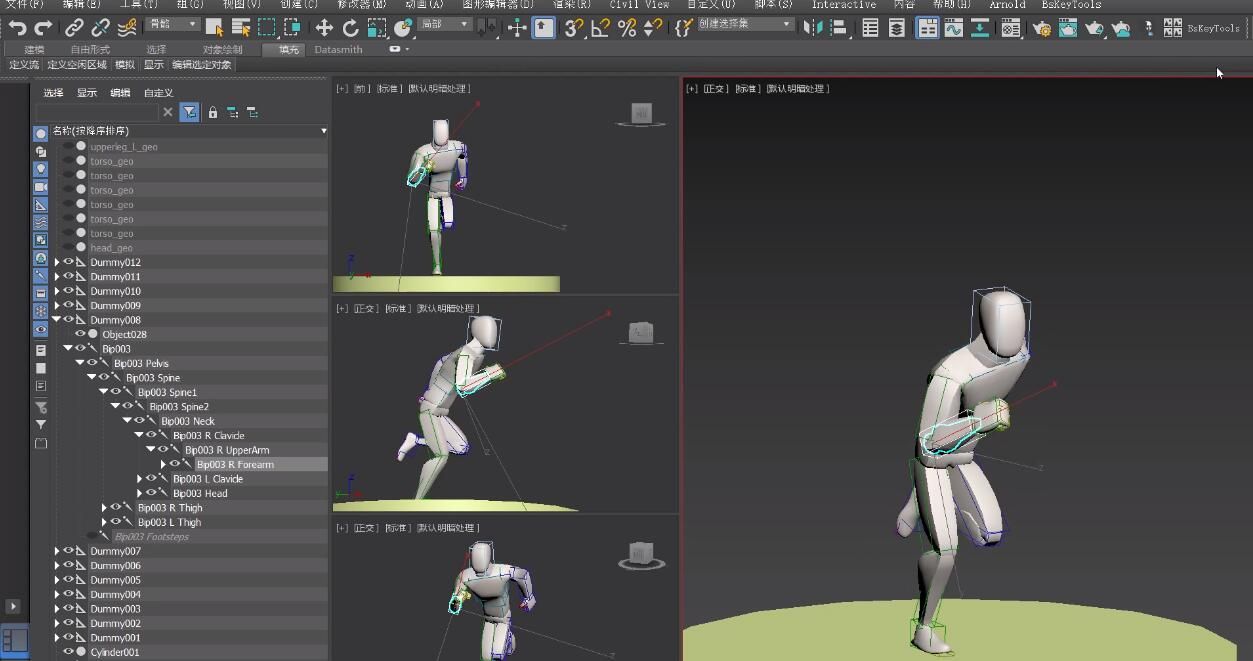Open the BsKeyTools menu
The height and width of the screenshot is (661, 1253).
(1071, 5)
